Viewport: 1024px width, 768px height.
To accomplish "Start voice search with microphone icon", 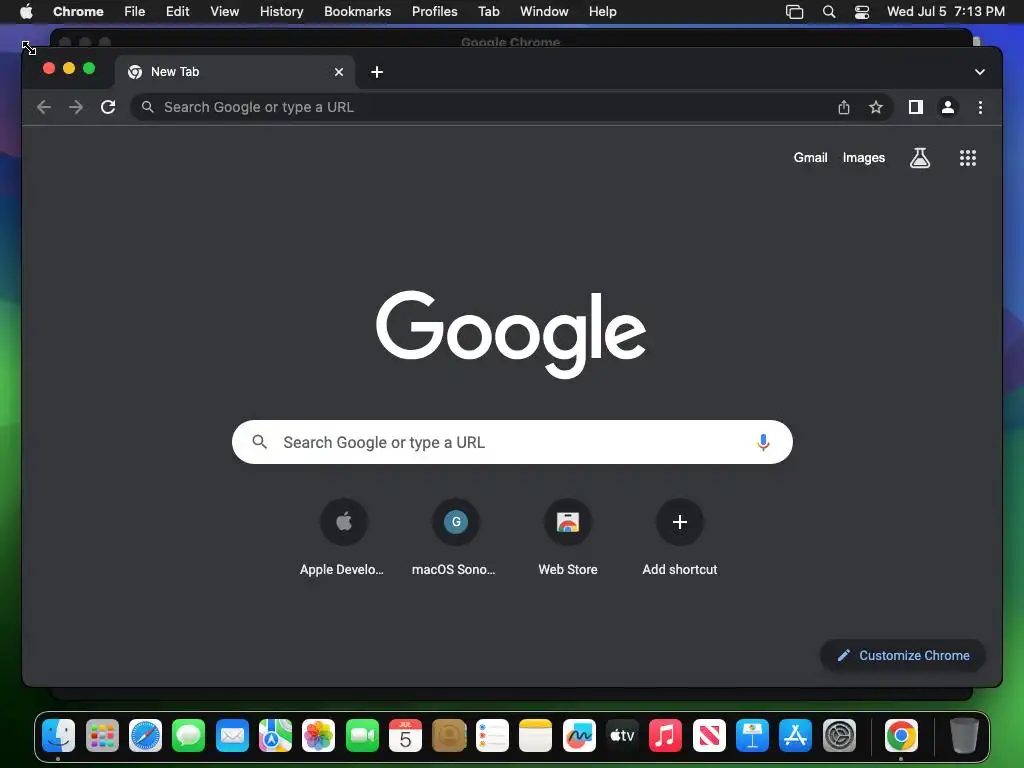I will 762,442.
